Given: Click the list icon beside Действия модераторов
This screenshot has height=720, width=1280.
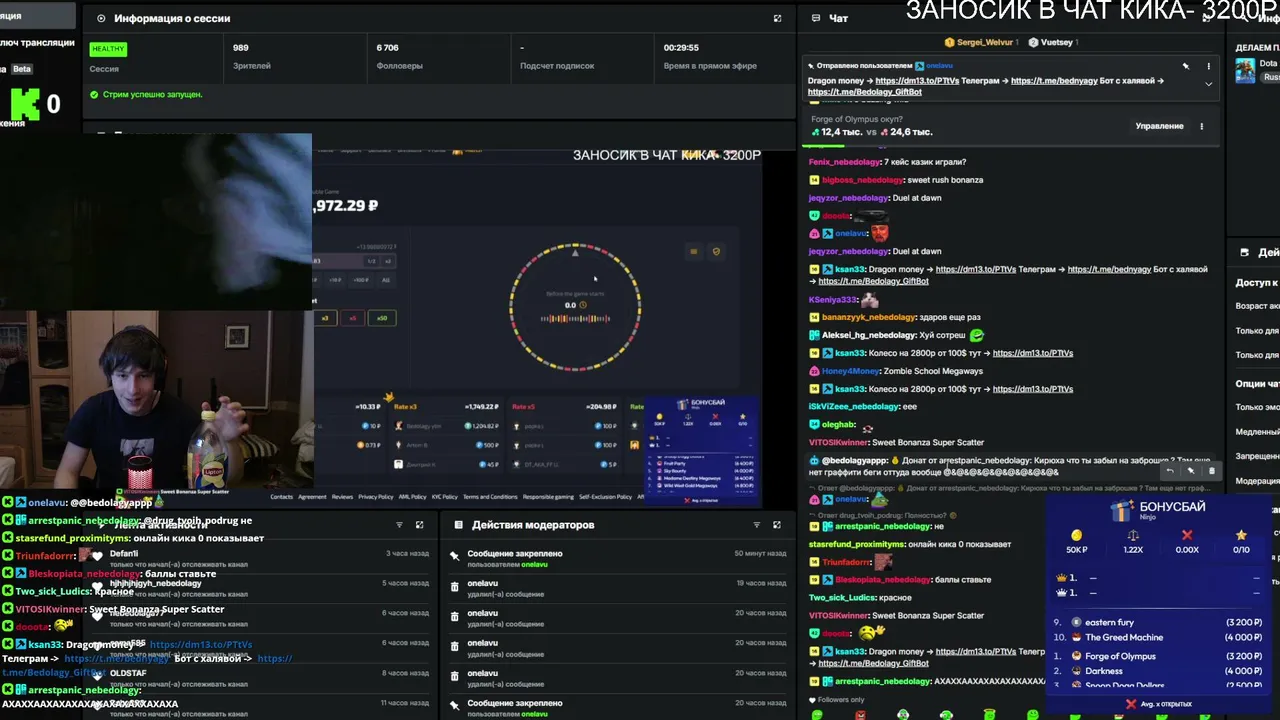Looking at the screenshot, I should 458,525.
